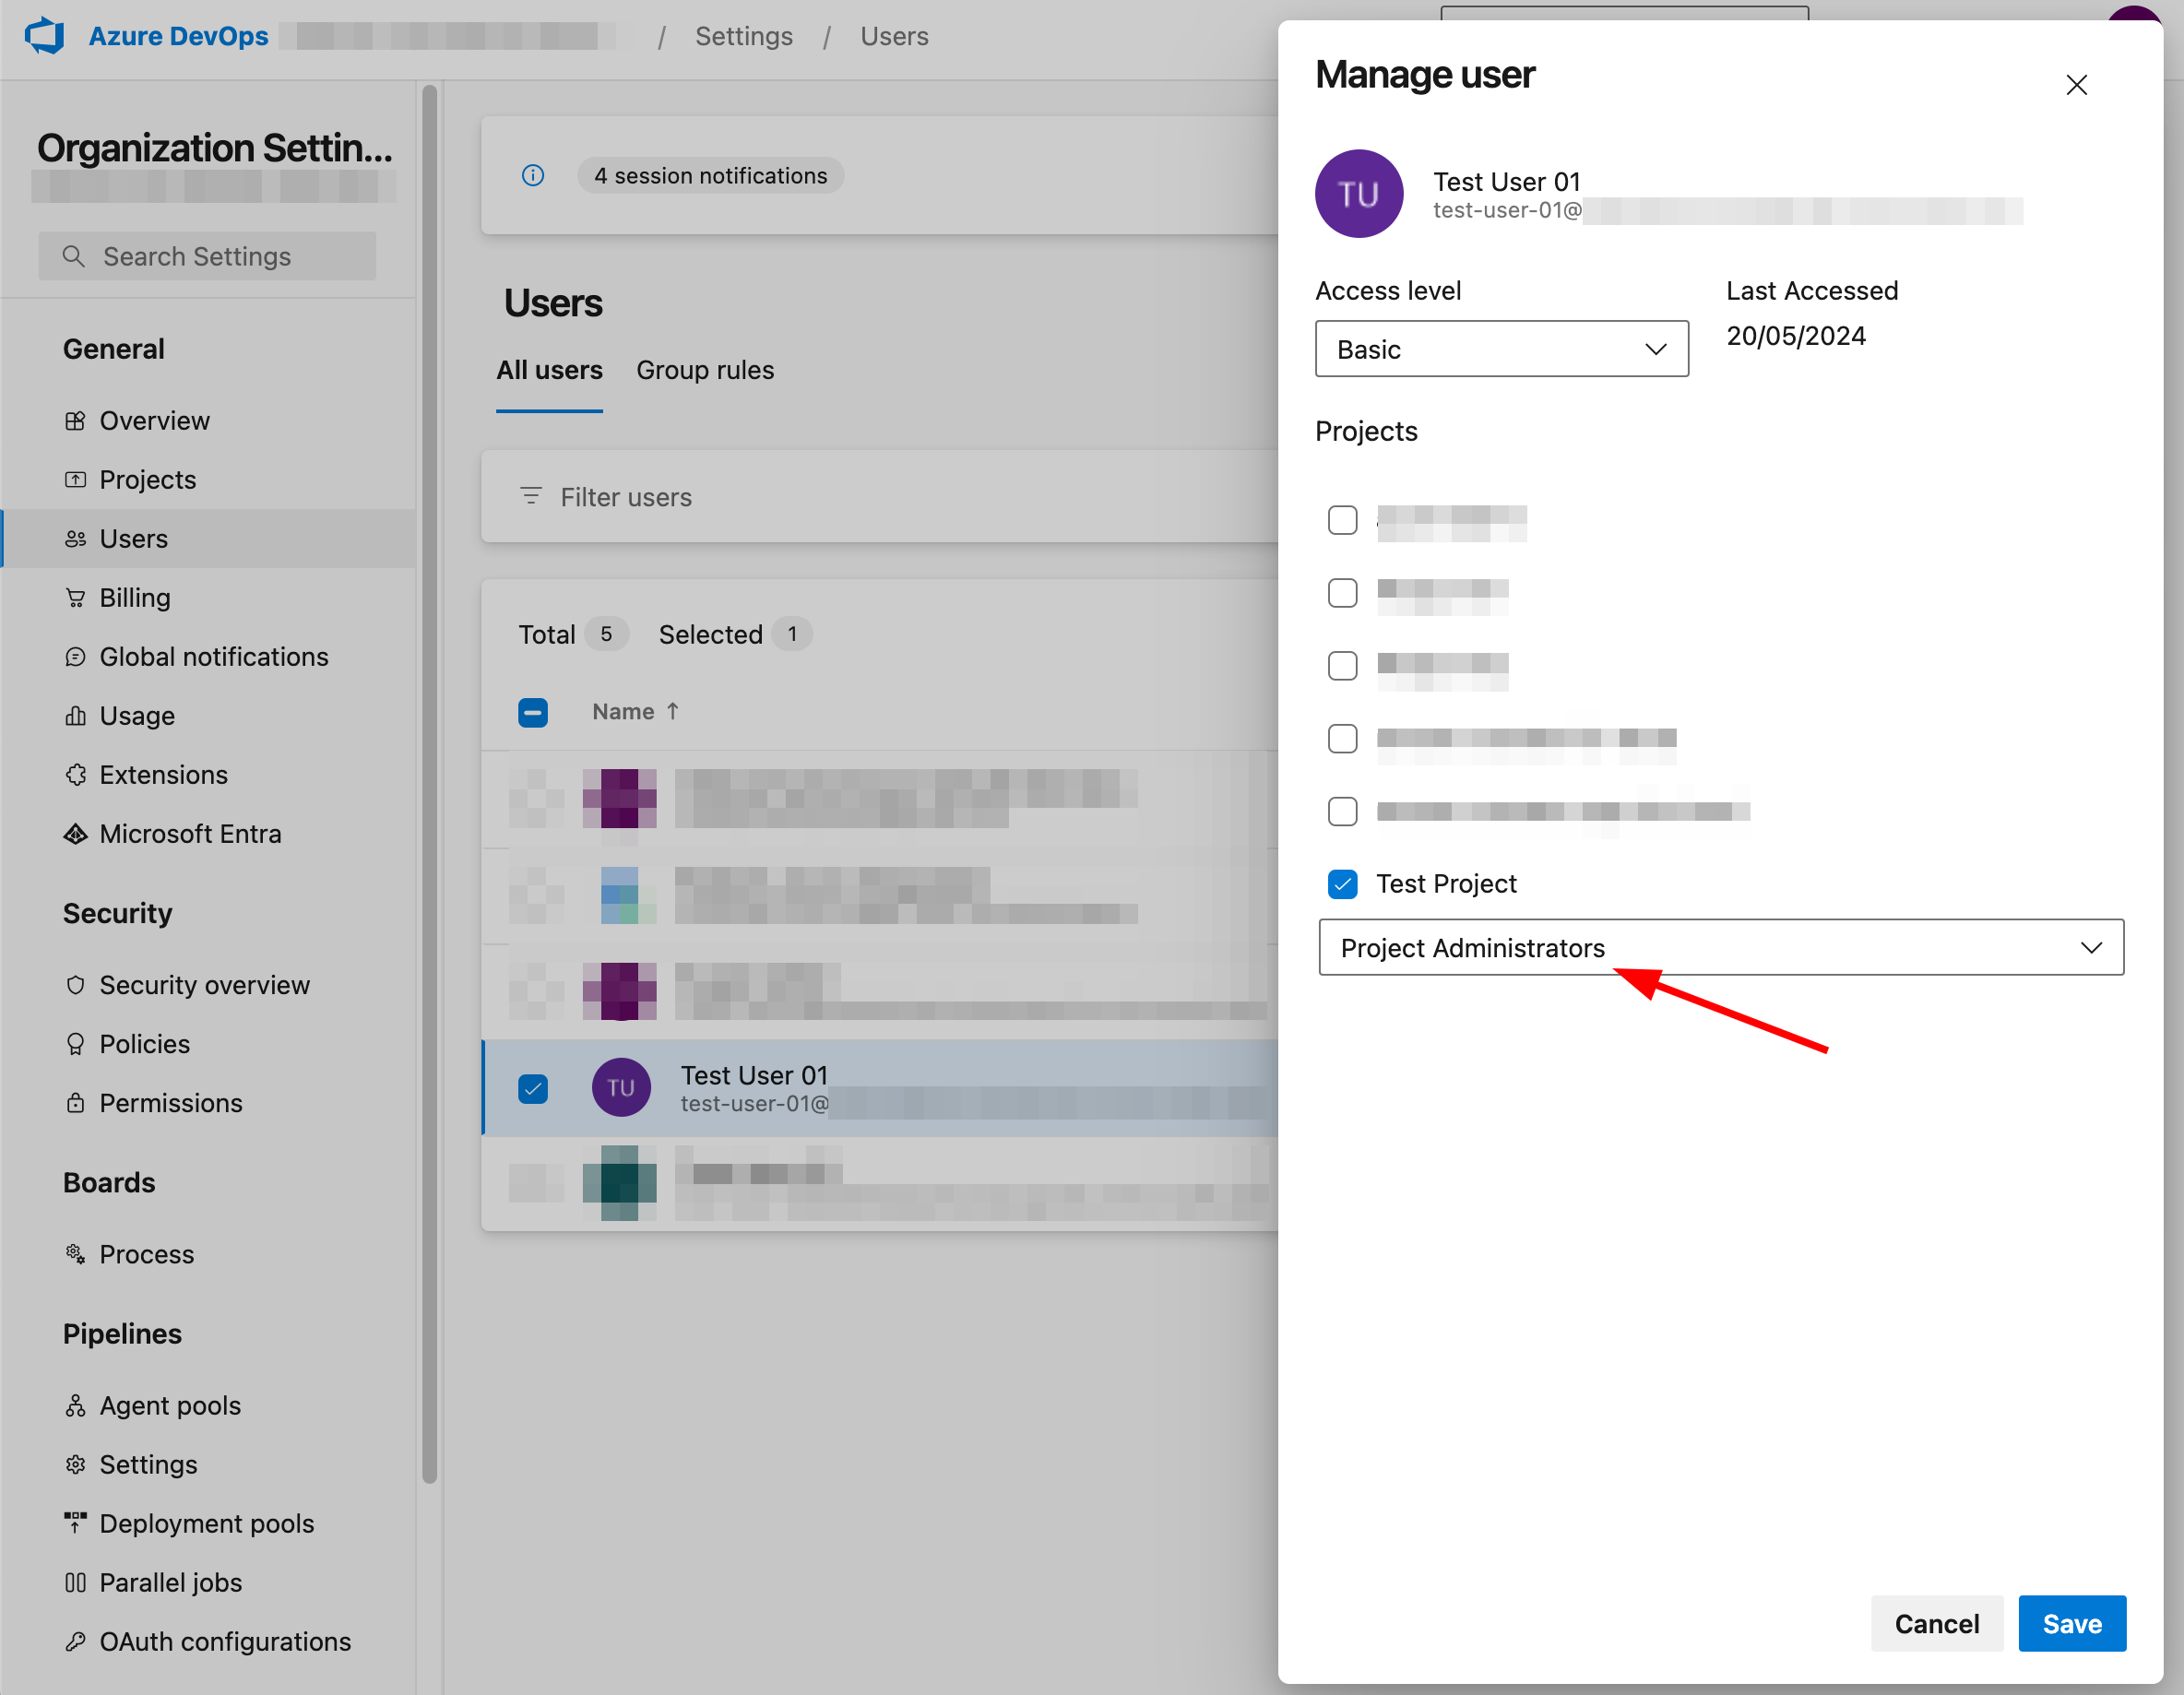Click the filter icon beside Filter users
The image size is (2184, 1695).
pos(531,496)
